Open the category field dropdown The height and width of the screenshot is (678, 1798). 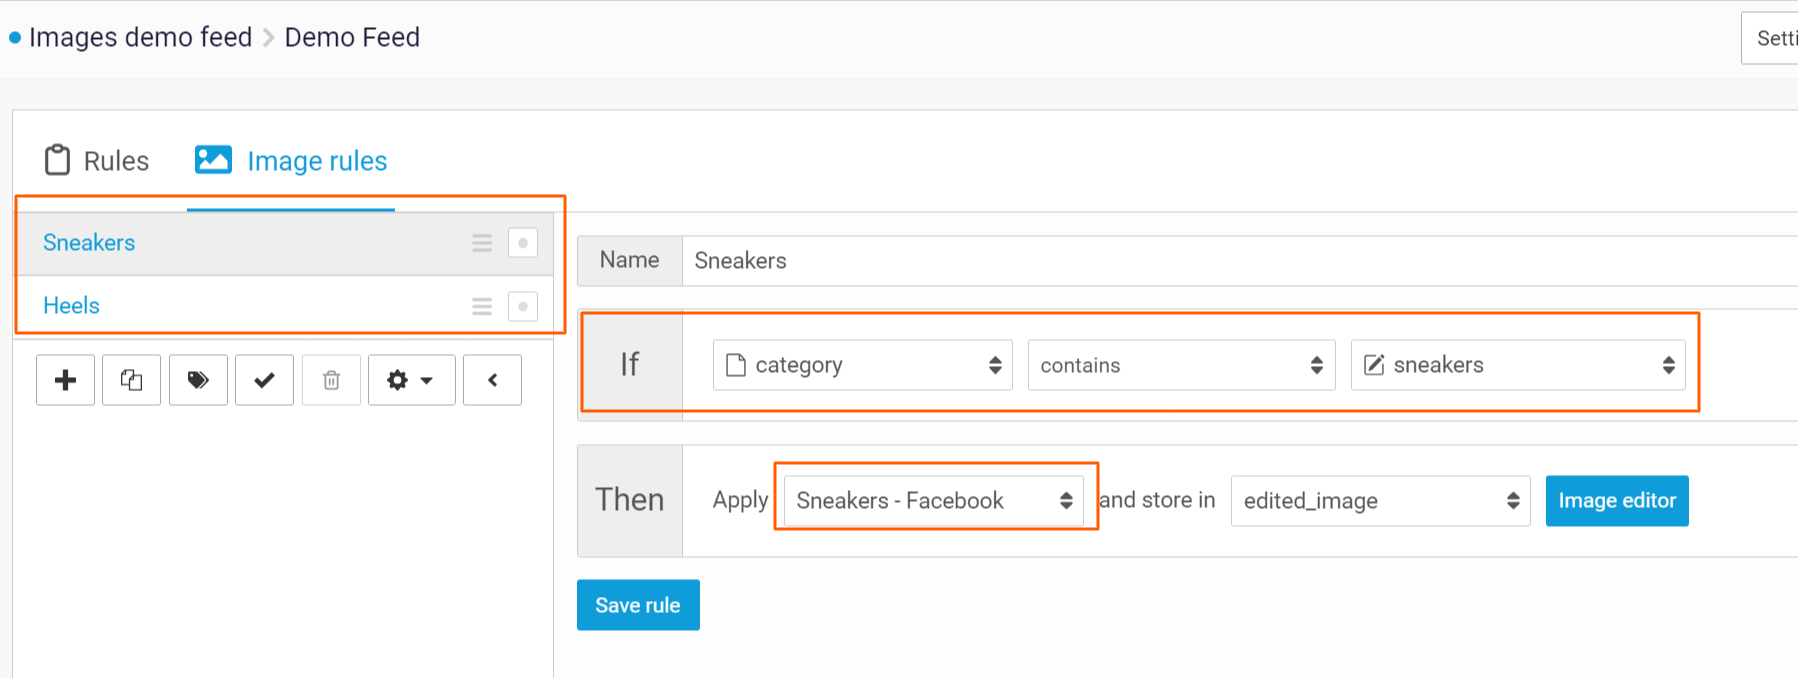[x=862, y=365]
